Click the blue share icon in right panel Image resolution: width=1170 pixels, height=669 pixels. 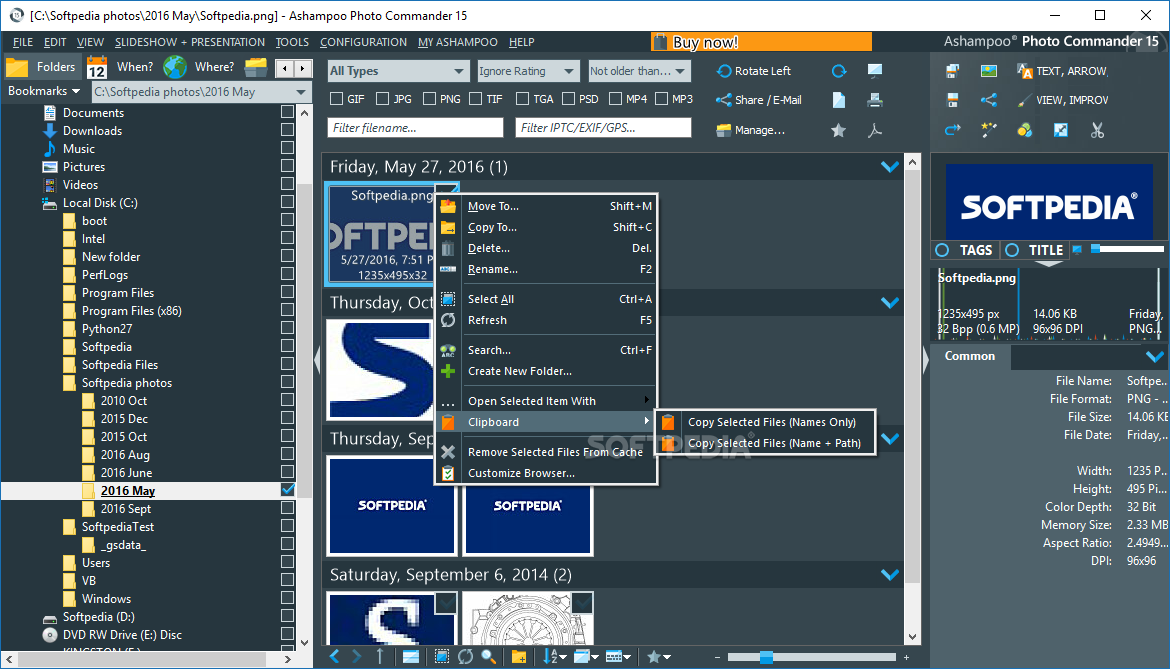(989, 100)
